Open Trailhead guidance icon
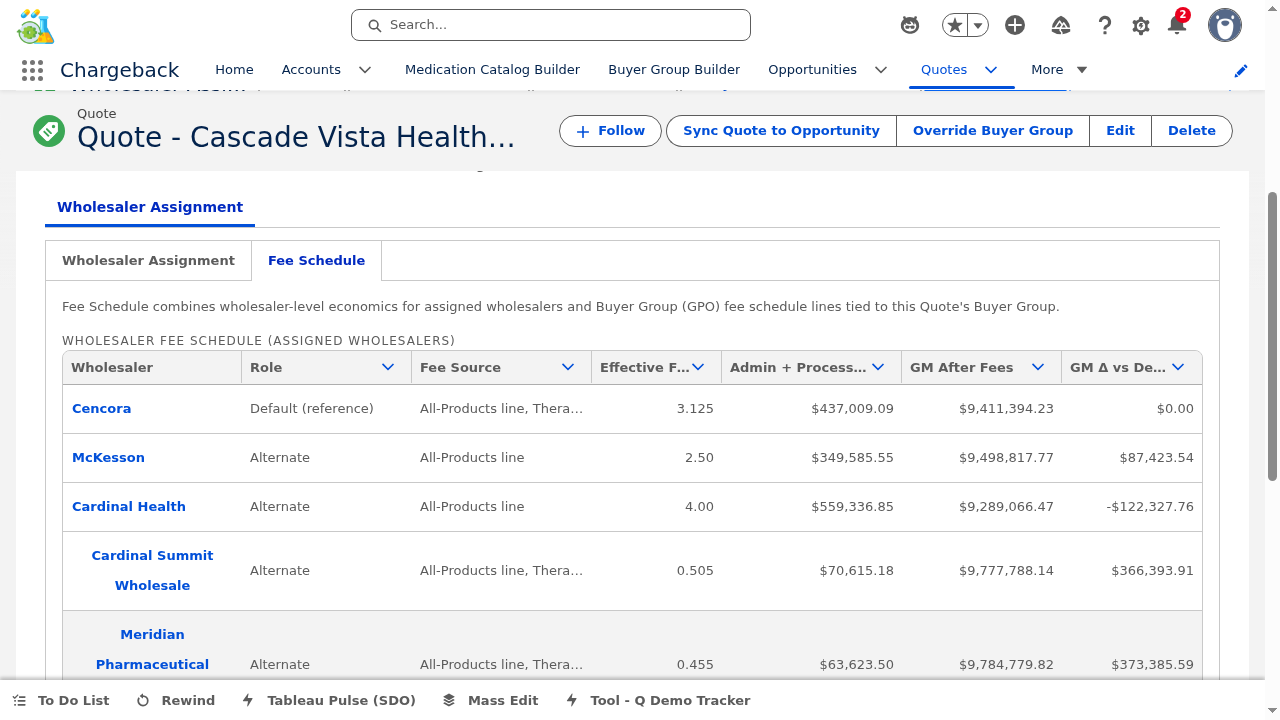Screen dimensions: 1280x720 pos(1061,25)
